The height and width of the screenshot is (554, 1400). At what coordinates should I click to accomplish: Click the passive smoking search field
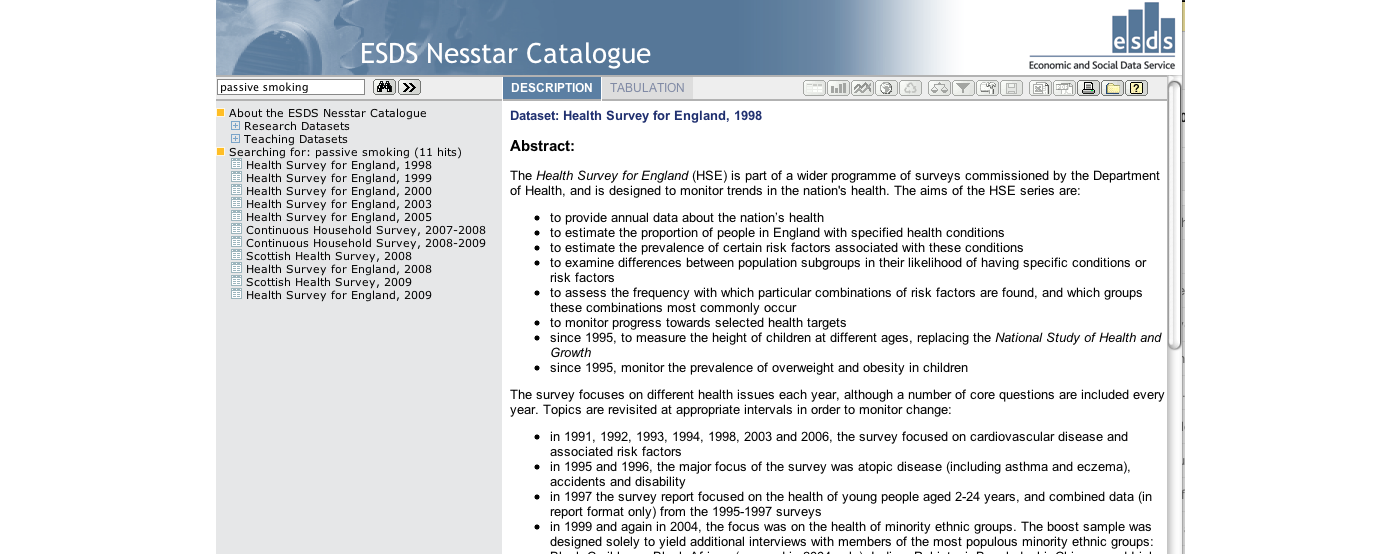tap(291, 88)
